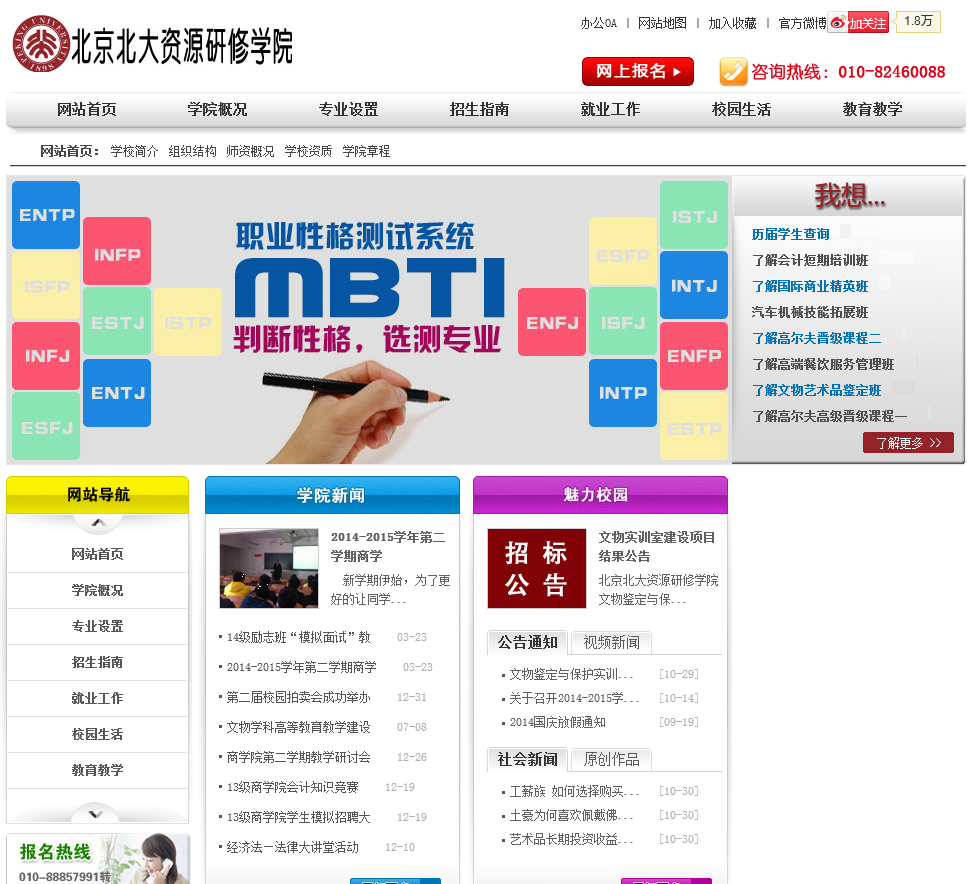Open 教育教学 in main navigation bar
The image size is (972, 884).
click(872, 110)
